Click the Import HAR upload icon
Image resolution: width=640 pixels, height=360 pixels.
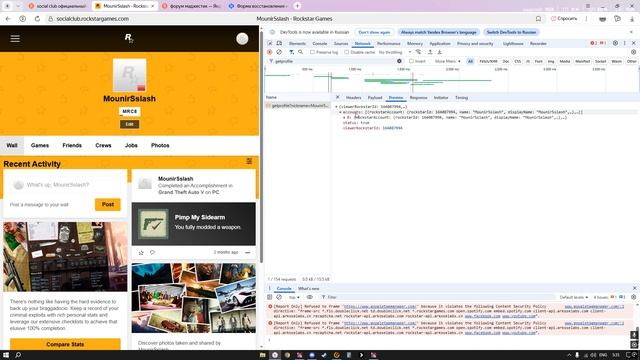coord(430,52)
